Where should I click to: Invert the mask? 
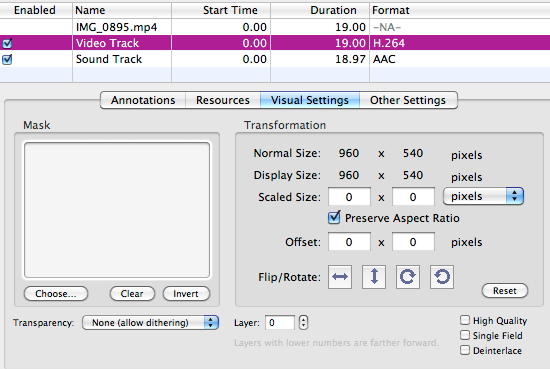point(186,294)
